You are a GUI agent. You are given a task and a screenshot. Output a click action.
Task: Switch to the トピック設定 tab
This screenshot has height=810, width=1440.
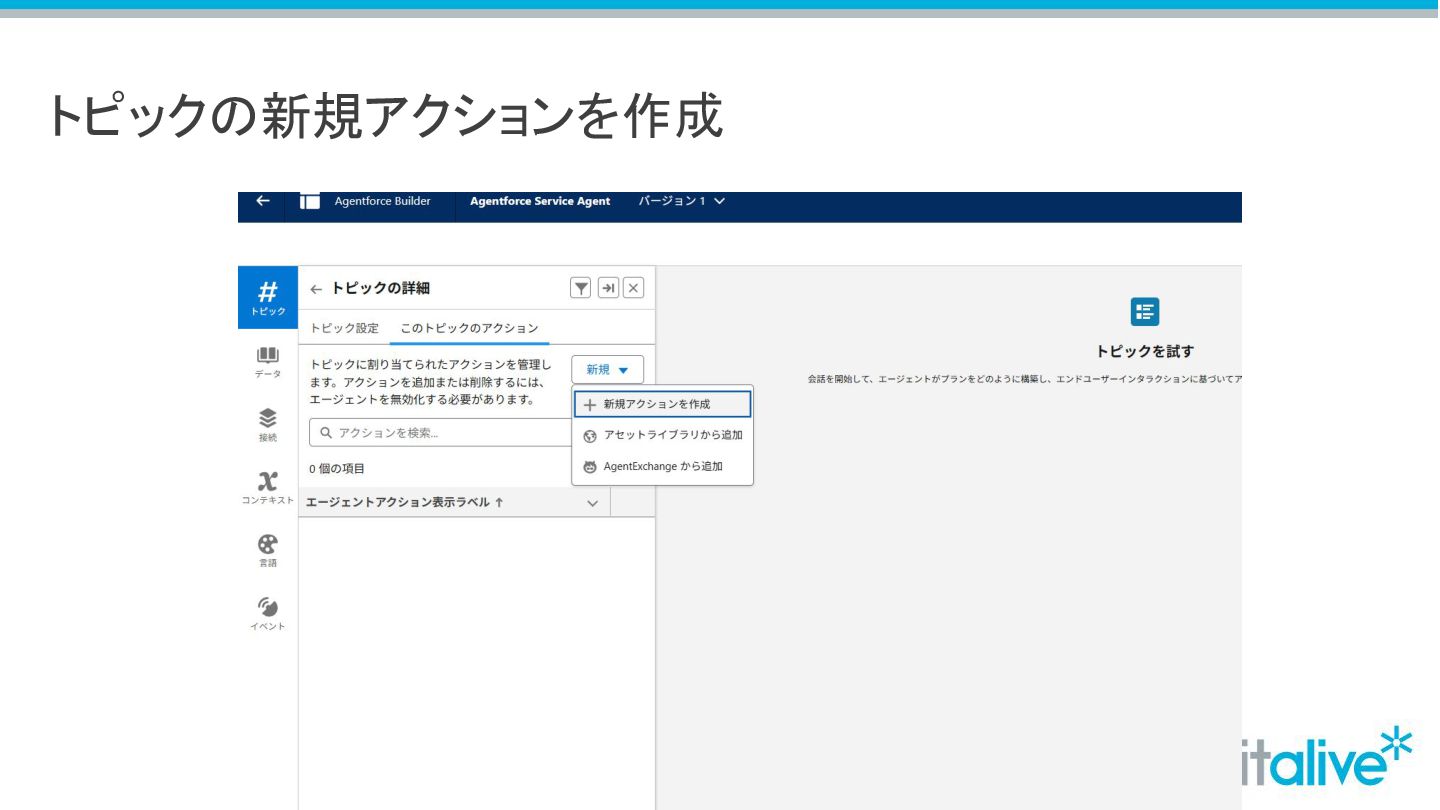(345, 328)
